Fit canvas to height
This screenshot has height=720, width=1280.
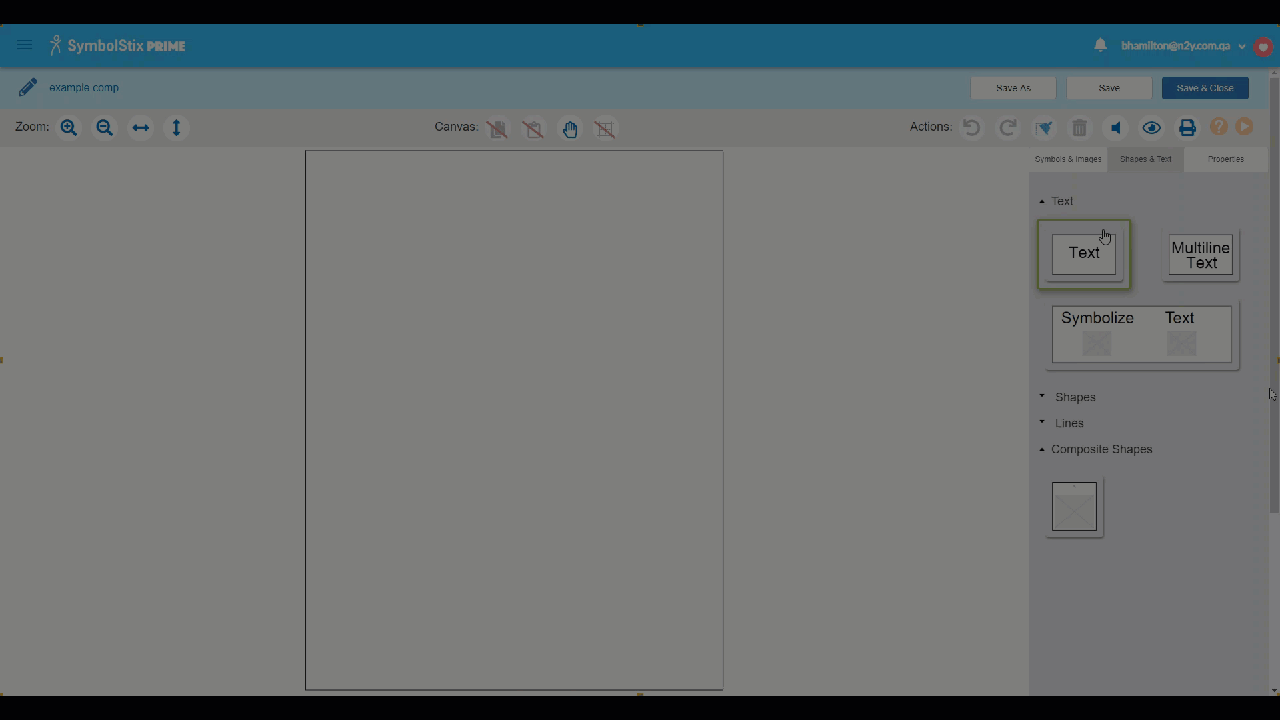[176, 127]
